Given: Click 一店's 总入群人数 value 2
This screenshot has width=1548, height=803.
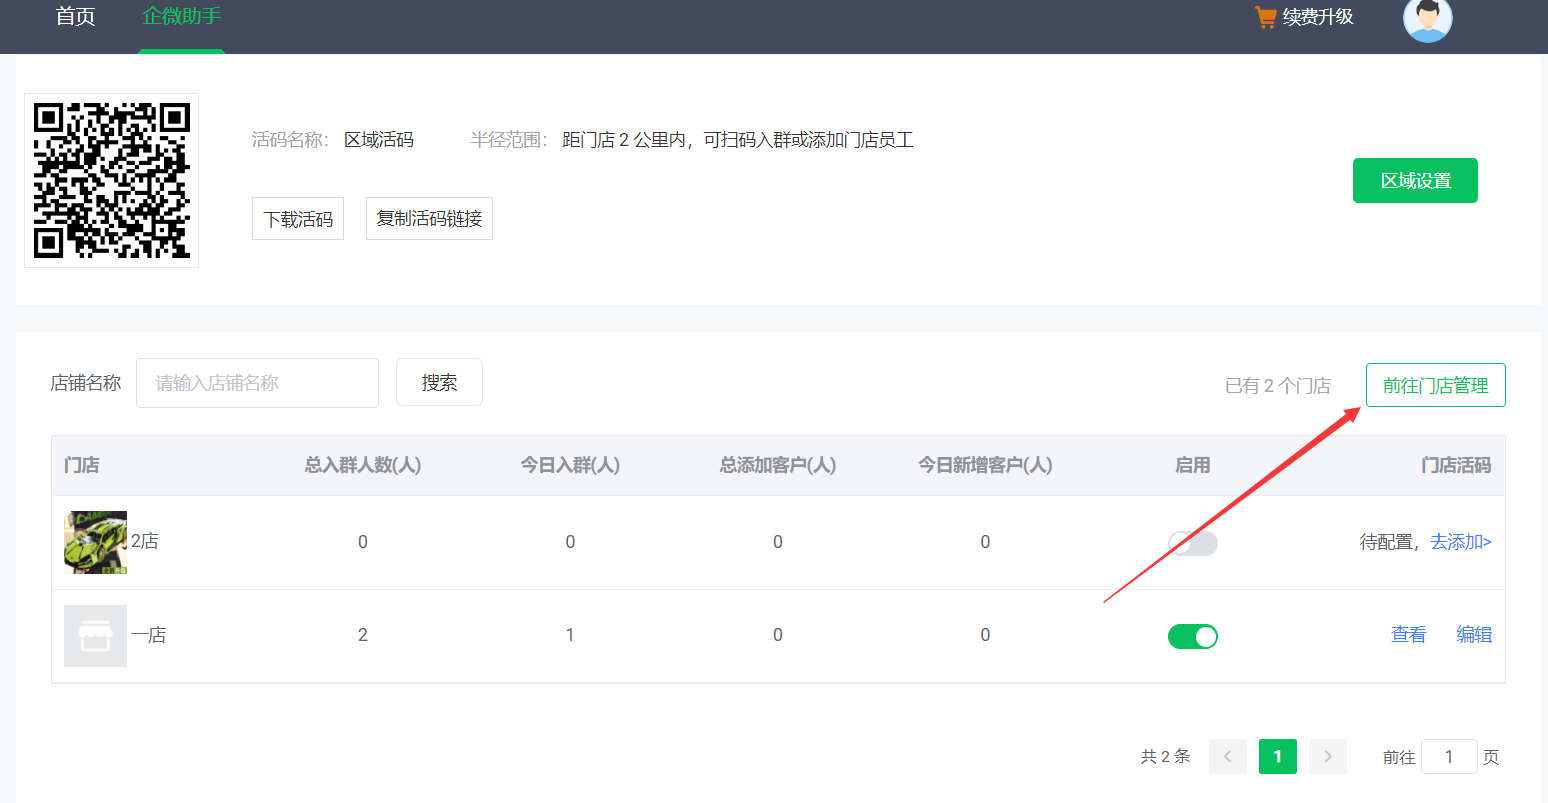Looking at the screenshot, I should click(x=363, y=635).
